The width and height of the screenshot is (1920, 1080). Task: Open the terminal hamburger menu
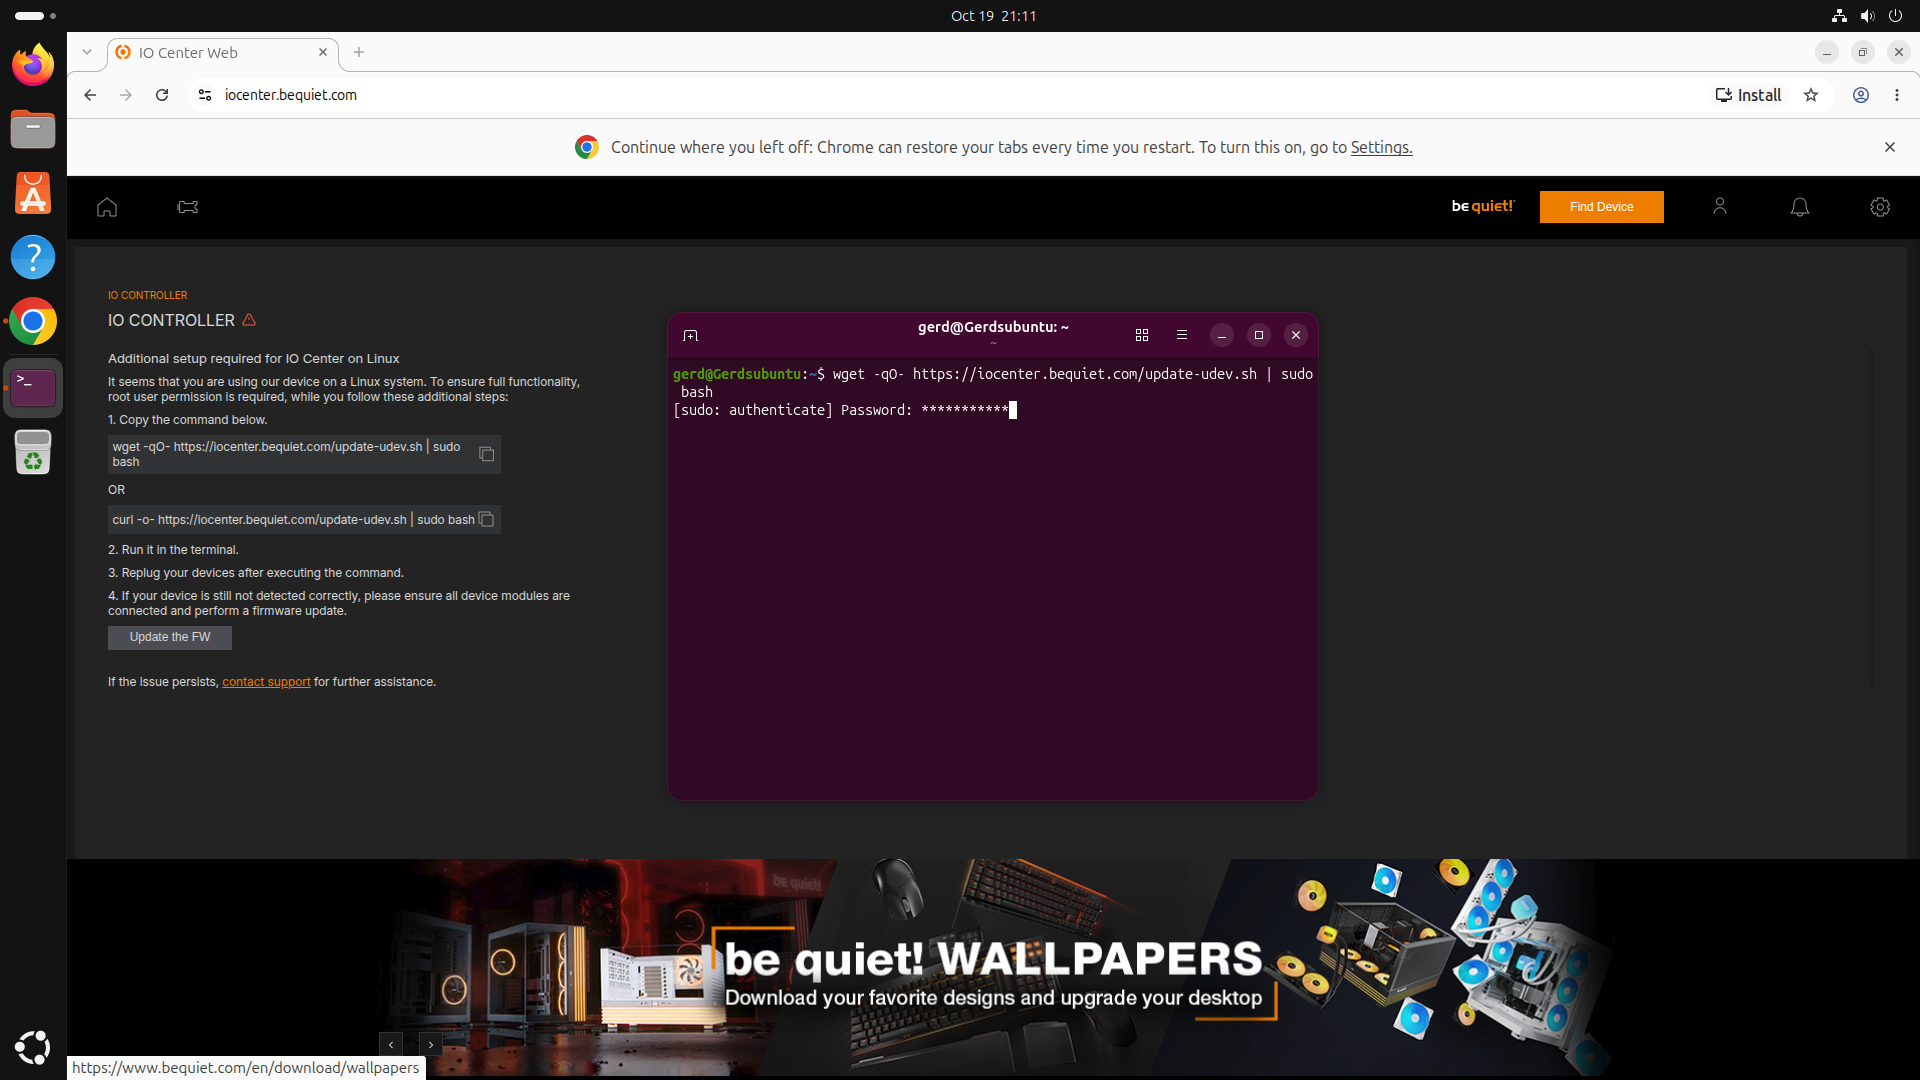pyautogui.click(x=1182, y=335)
